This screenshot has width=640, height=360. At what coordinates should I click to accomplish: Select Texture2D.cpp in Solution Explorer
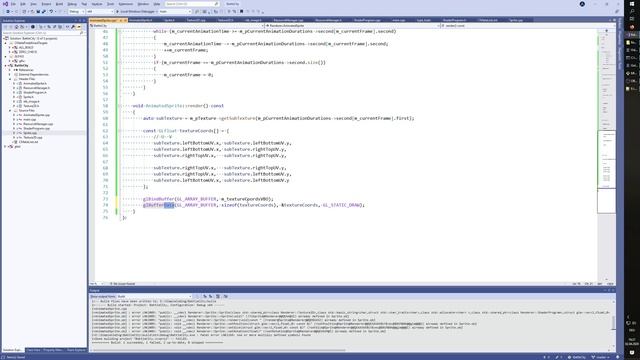[x=33, y=137]
